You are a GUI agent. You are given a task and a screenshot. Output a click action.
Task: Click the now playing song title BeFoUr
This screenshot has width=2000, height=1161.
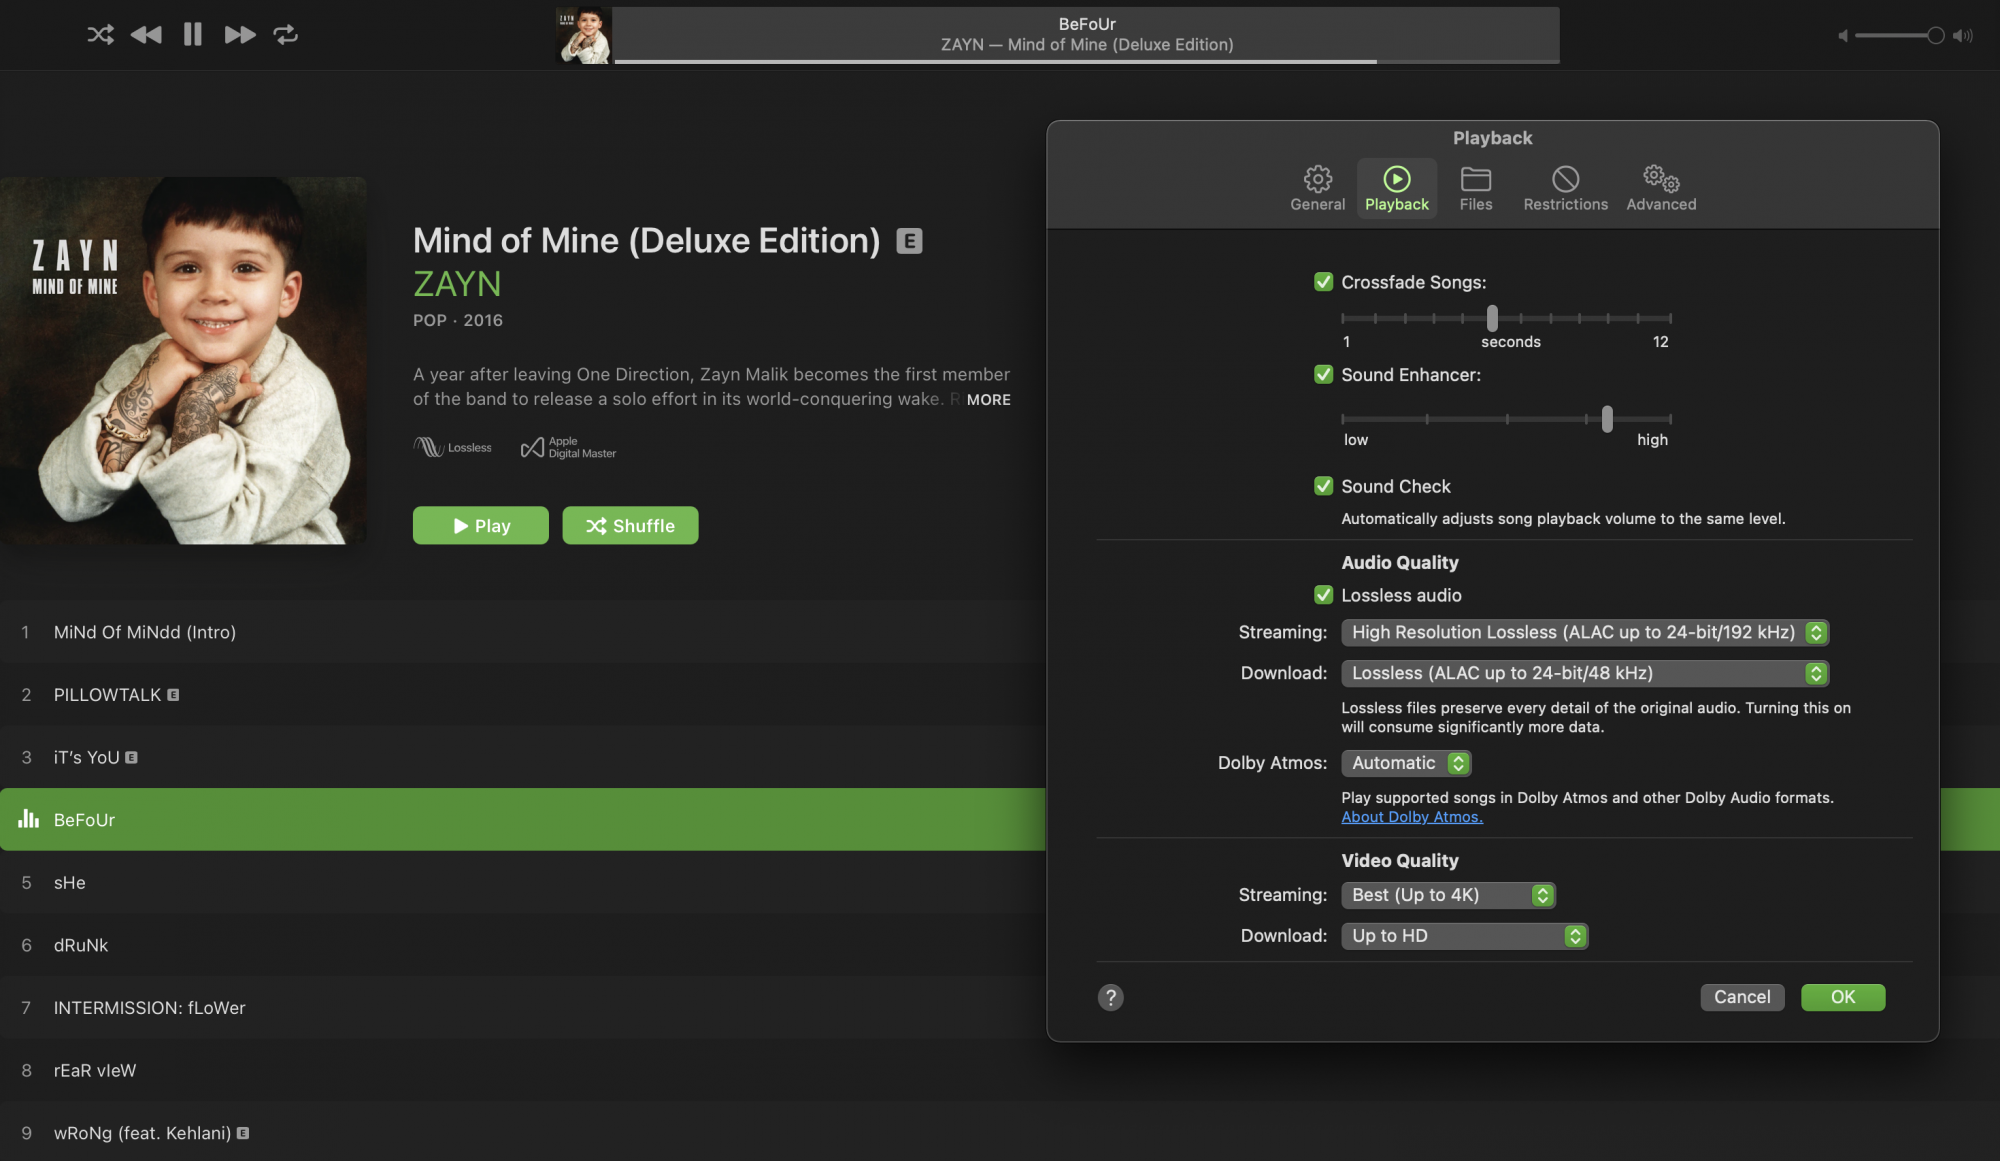point(1087,24)
